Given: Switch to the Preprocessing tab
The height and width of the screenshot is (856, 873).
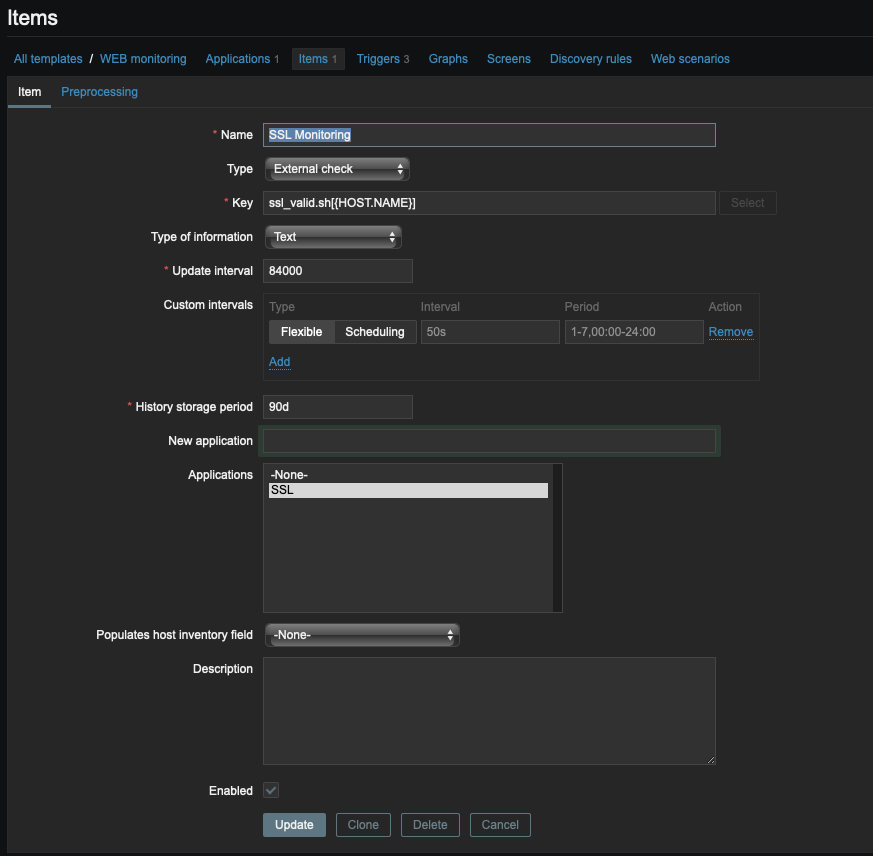Looking at the screenshot, I should coord(99,92).
